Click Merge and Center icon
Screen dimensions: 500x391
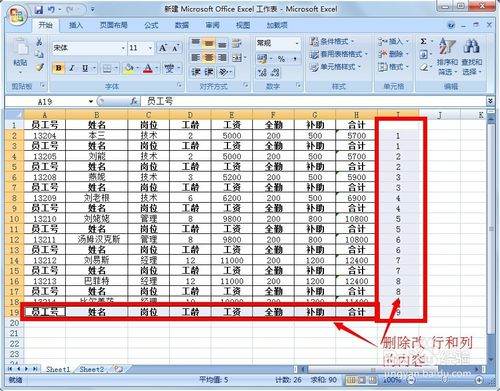237,58
